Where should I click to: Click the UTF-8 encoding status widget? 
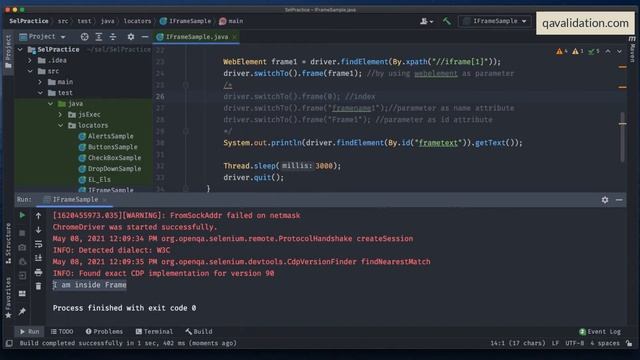pyautogui.click(x=574, y=343)
